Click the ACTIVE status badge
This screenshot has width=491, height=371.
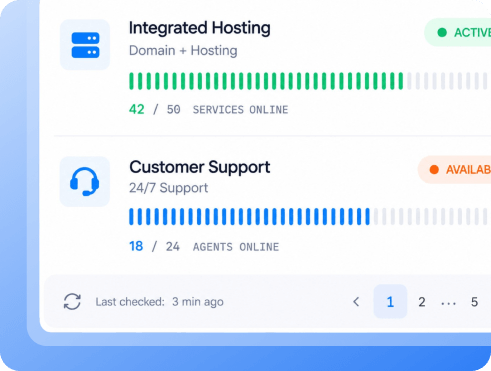[458, 32]
